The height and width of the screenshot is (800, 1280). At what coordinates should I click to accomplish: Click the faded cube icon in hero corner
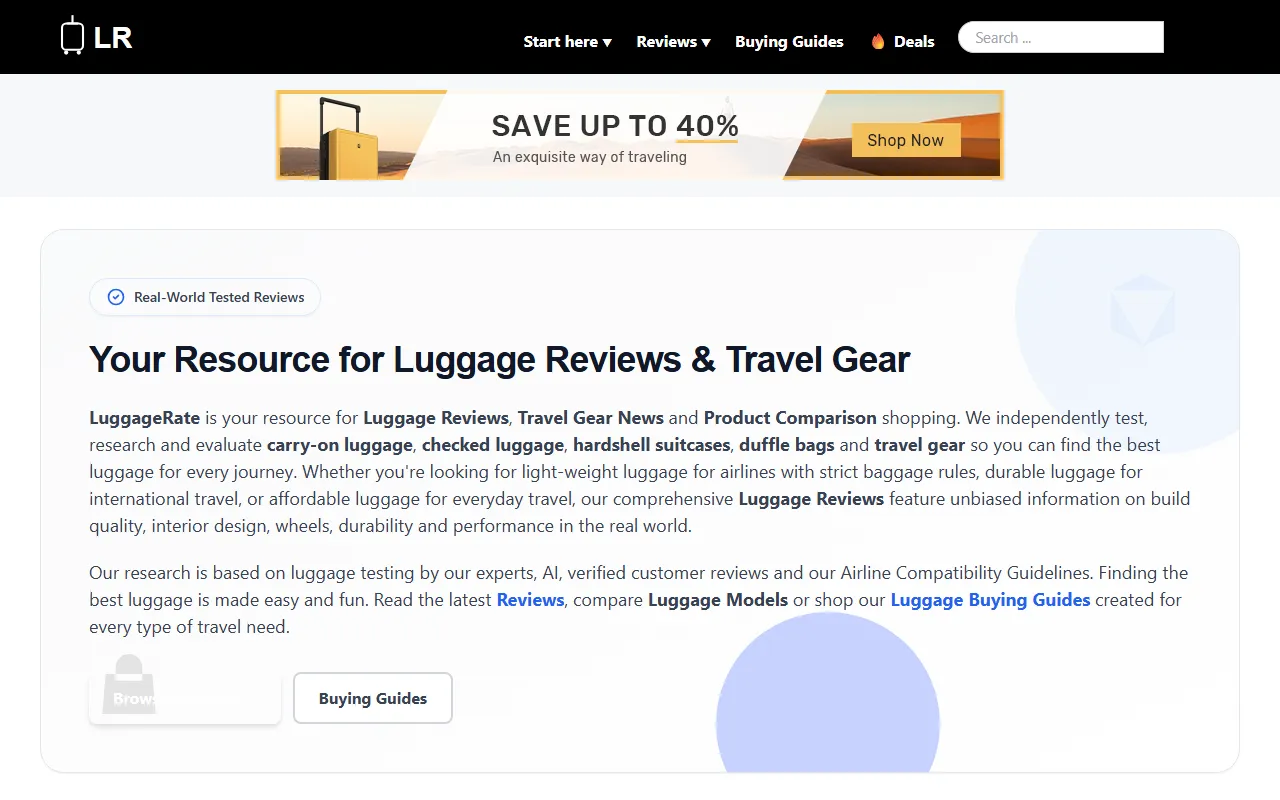[1142, 309]
